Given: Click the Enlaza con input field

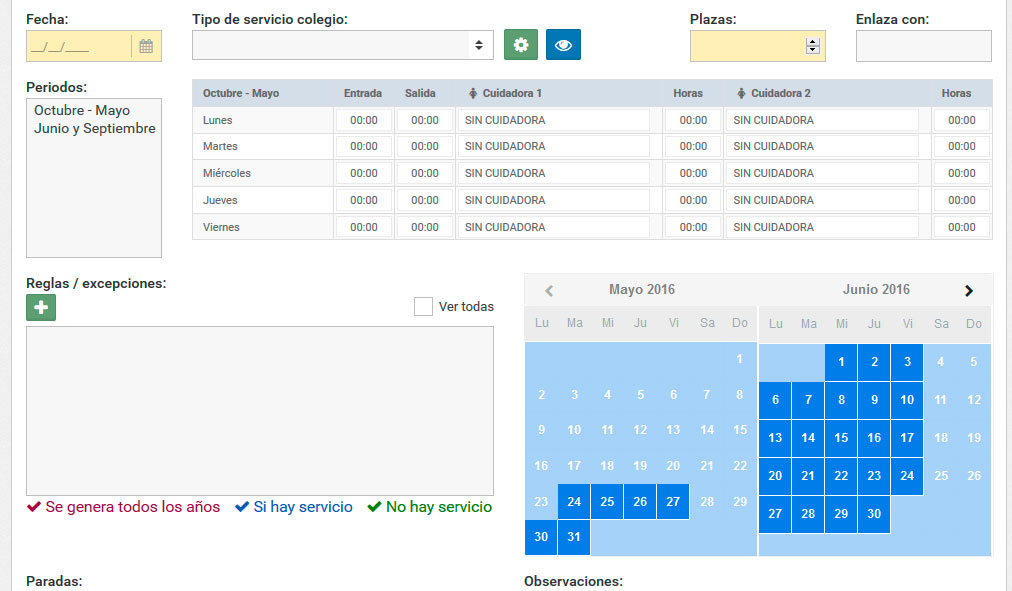Looking at the screenshot, I should 924,46.
